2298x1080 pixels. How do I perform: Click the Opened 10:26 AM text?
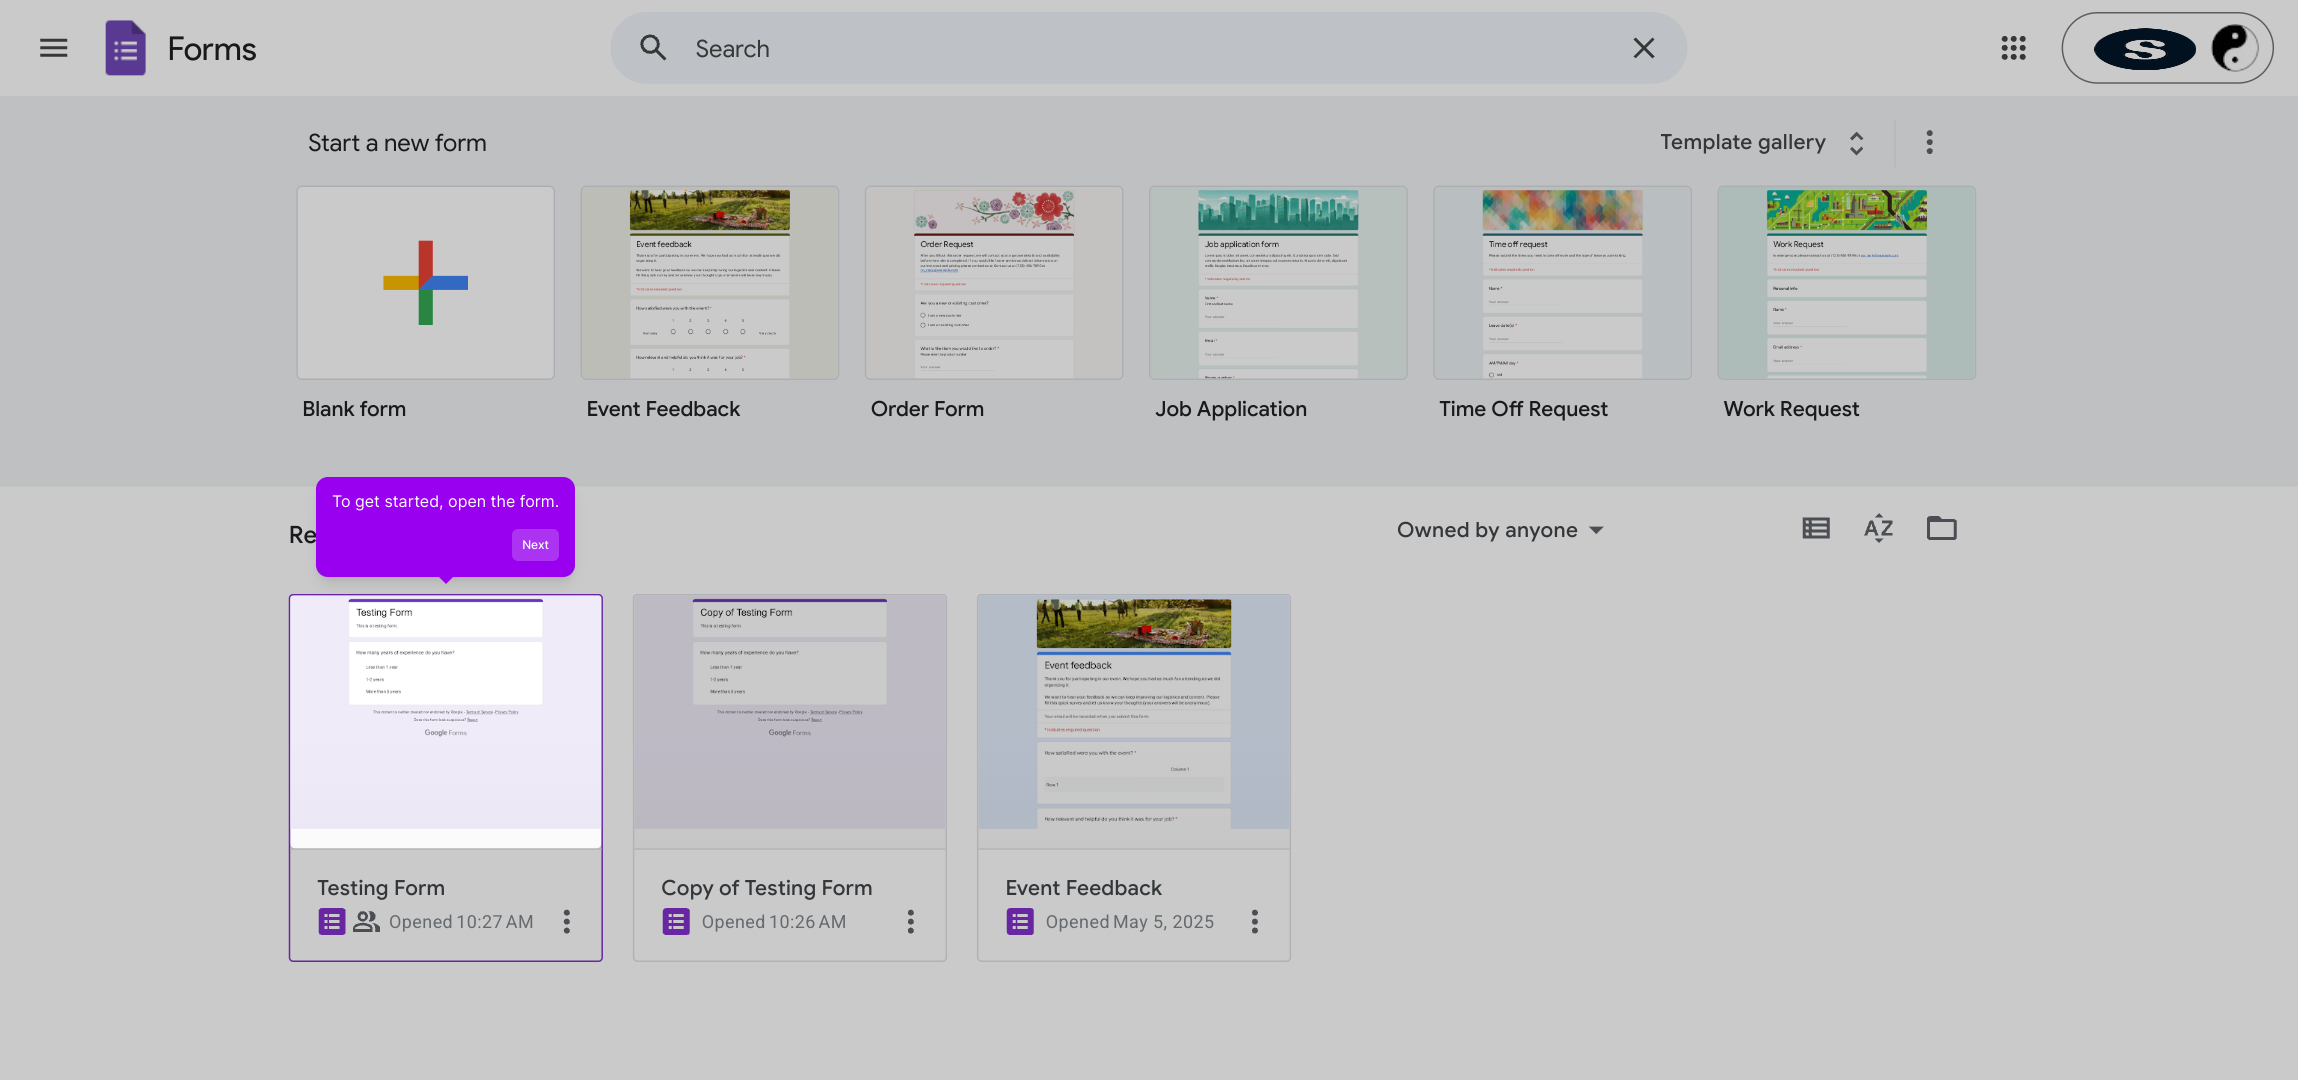[774, 922]
